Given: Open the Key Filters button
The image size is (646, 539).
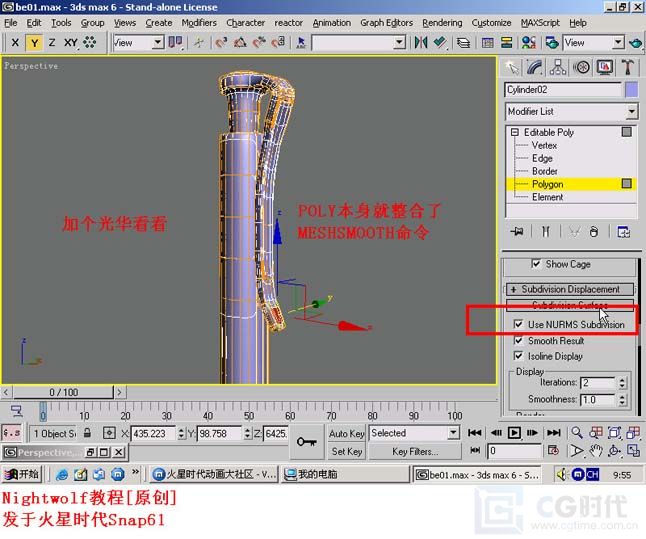Looking at the screenshot, I should click(x=415, y=452).
